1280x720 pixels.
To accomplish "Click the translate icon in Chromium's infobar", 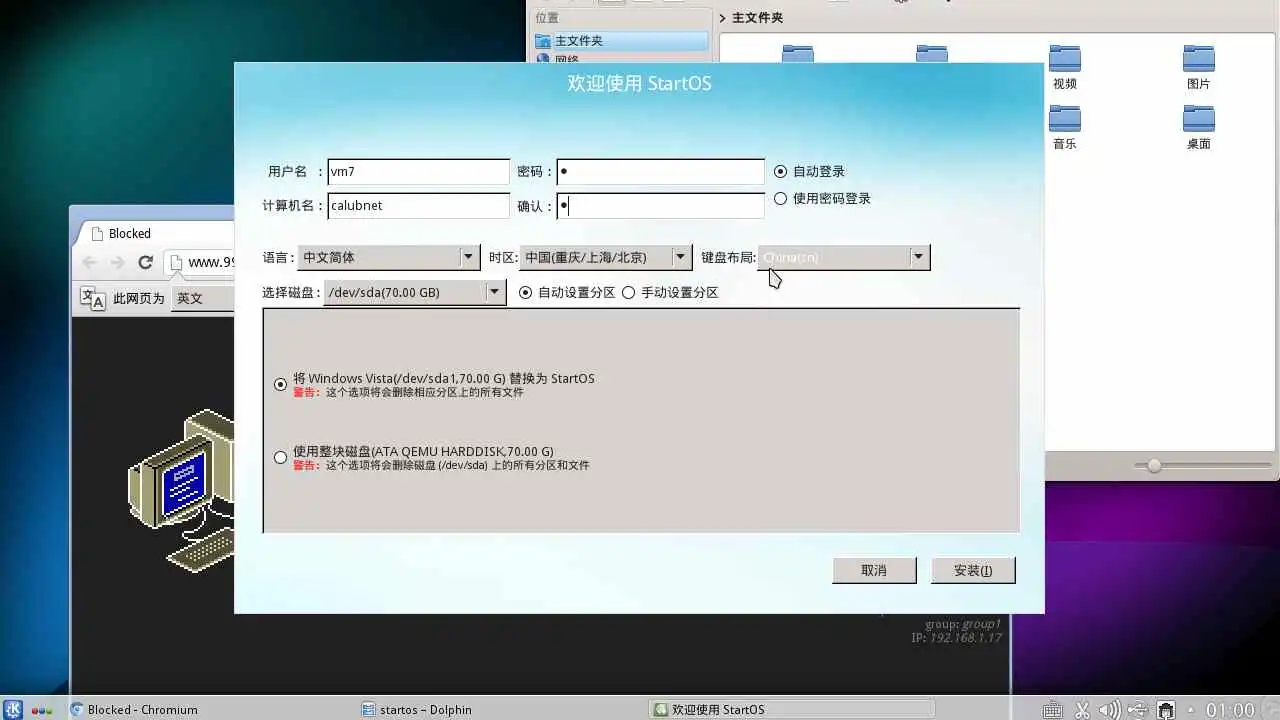I will point(92,298).
